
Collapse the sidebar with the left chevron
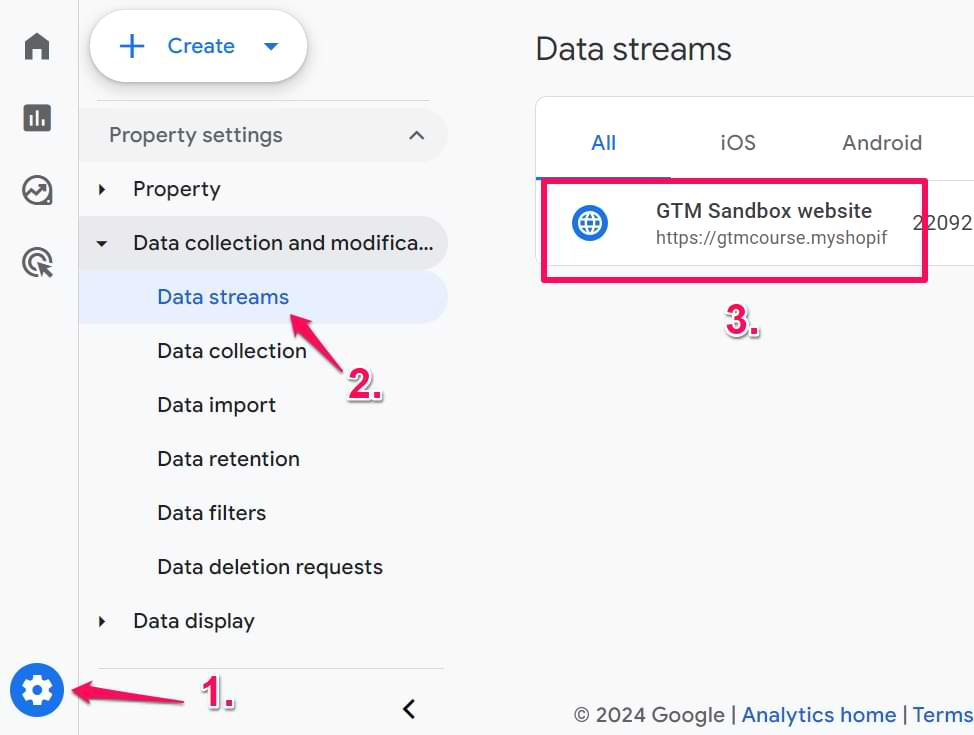[x=408, y=709]
